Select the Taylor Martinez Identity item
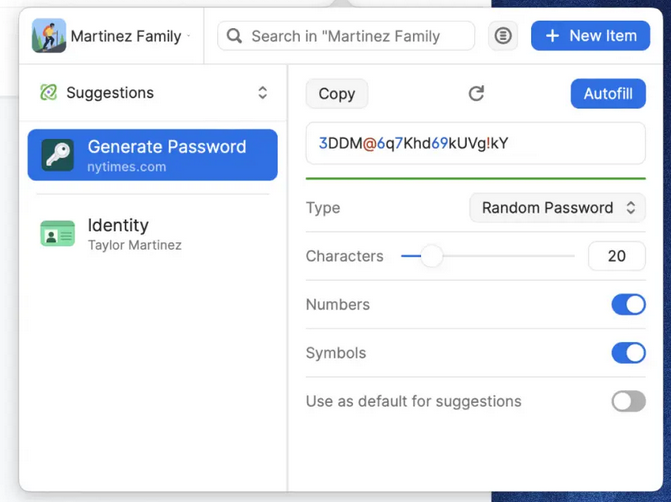Screen dimensions: 671x502 [135, 234]
